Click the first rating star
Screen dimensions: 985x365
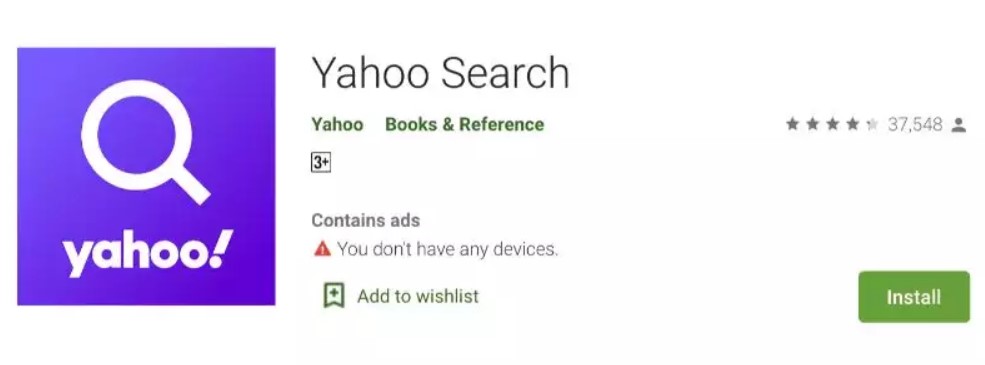793,124
